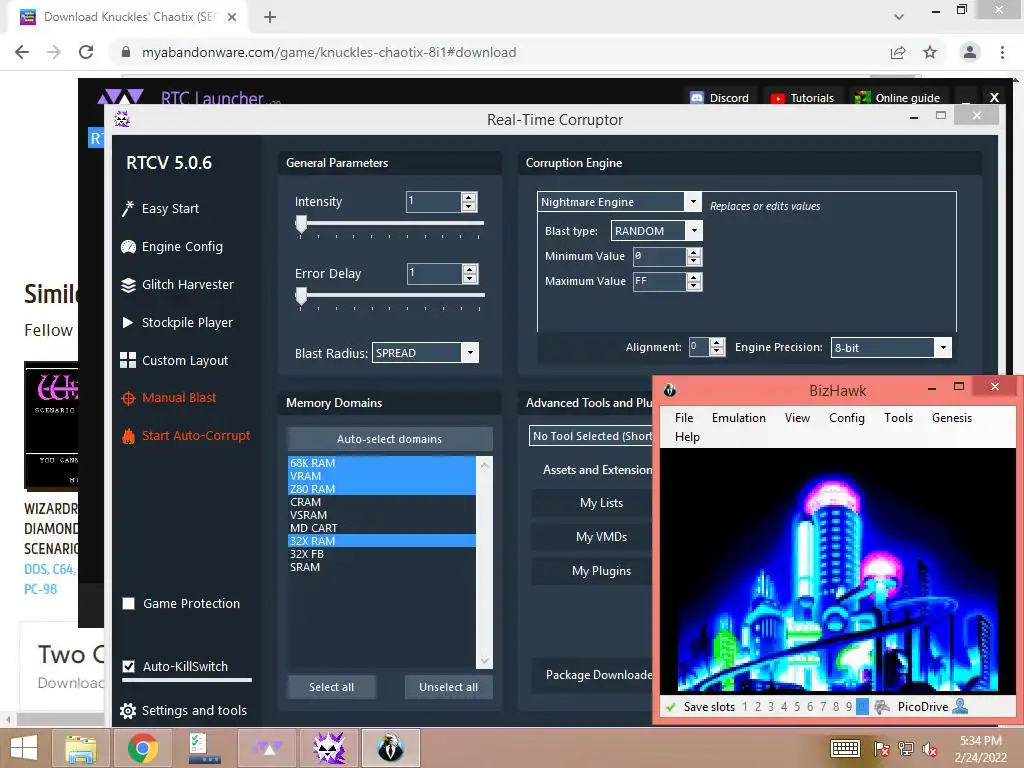
Task: Select SRAM memory domain
Action: [x=382, y=567]
